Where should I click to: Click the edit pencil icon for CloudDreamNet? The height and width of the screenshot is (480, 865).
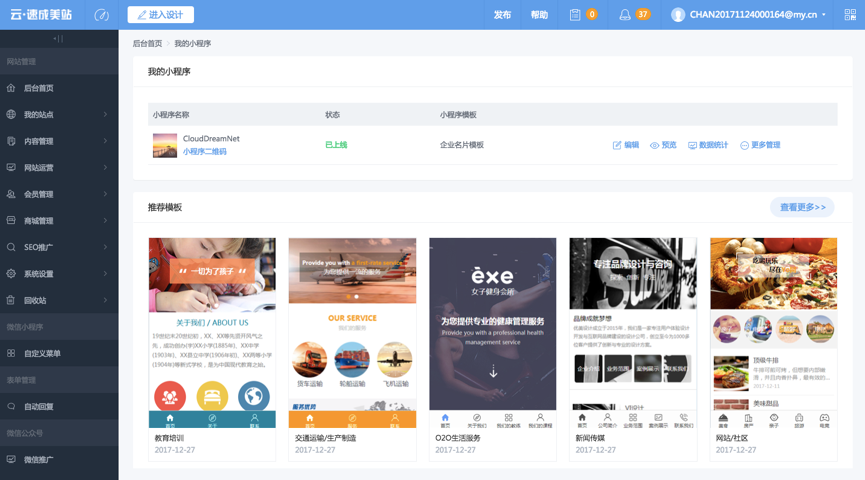click(617, 145)
